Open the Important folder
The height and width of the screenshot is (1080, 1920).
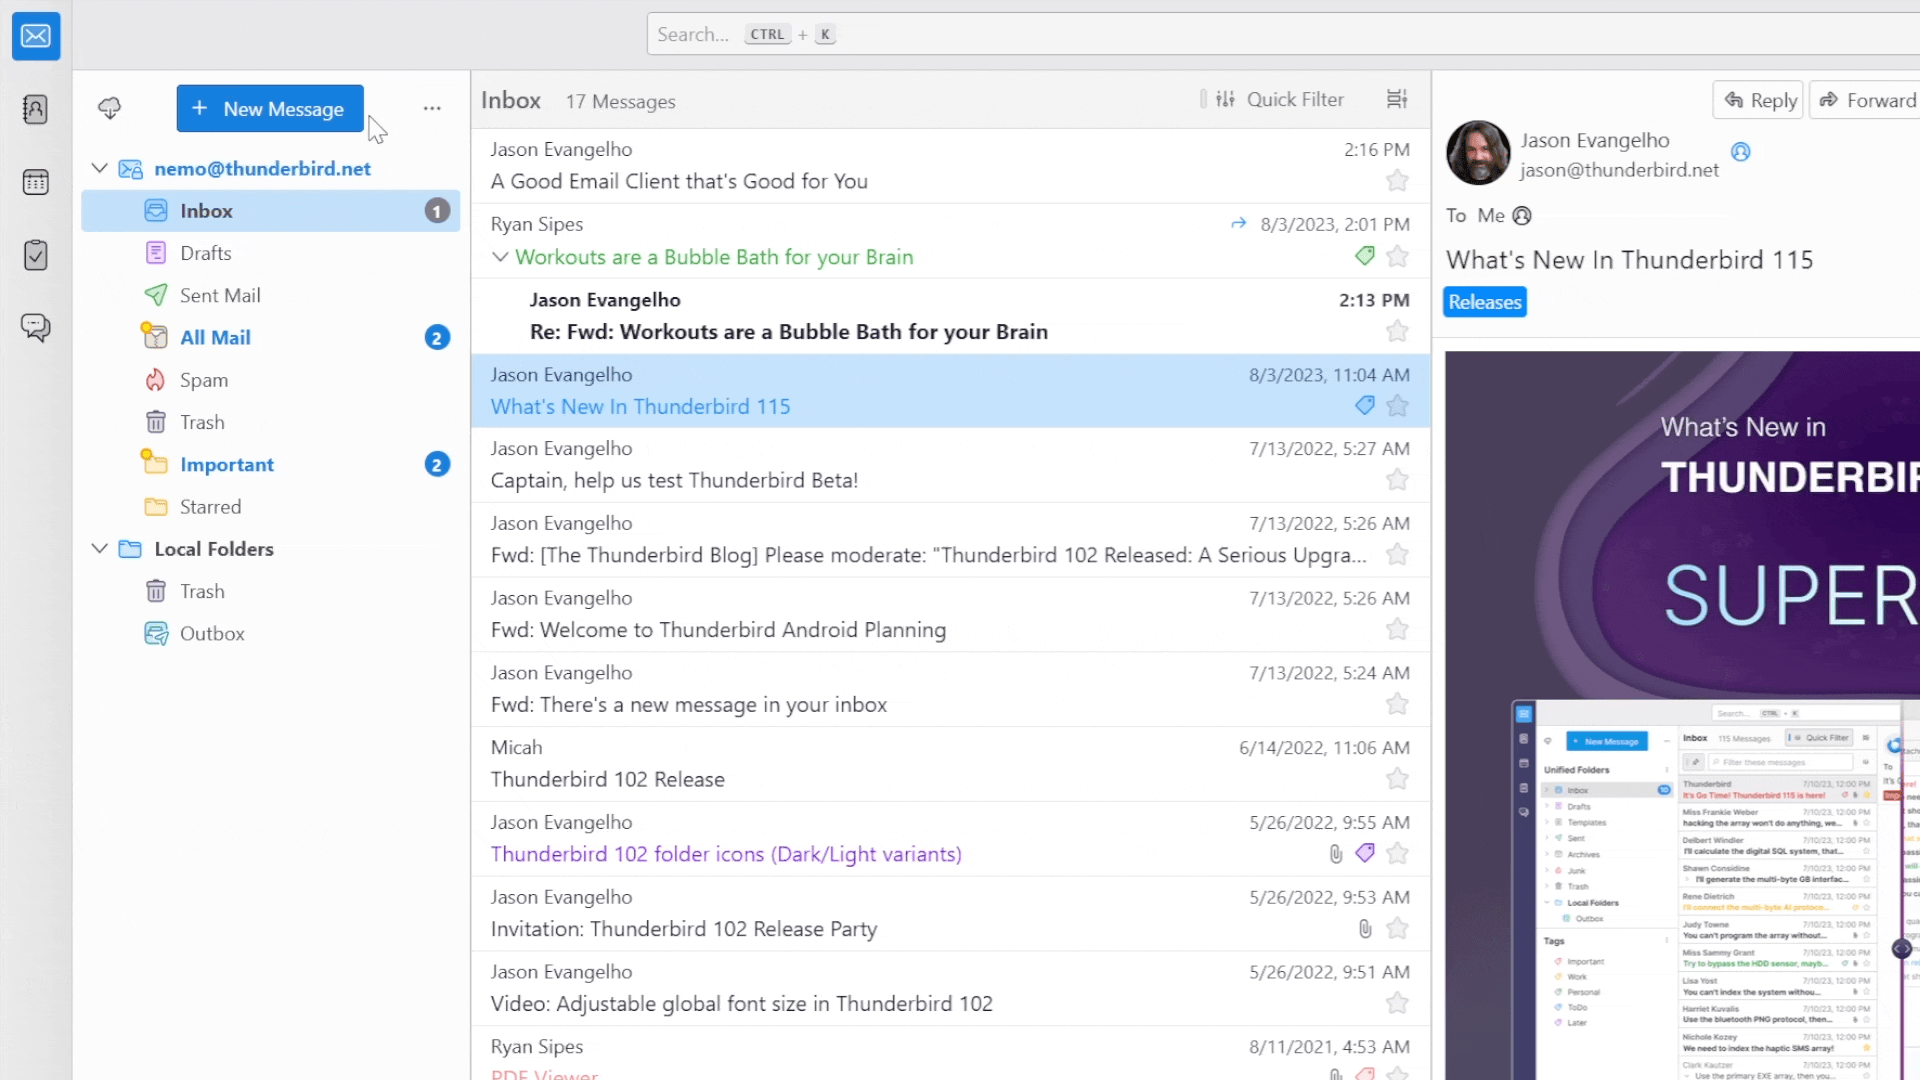(270, 465)
